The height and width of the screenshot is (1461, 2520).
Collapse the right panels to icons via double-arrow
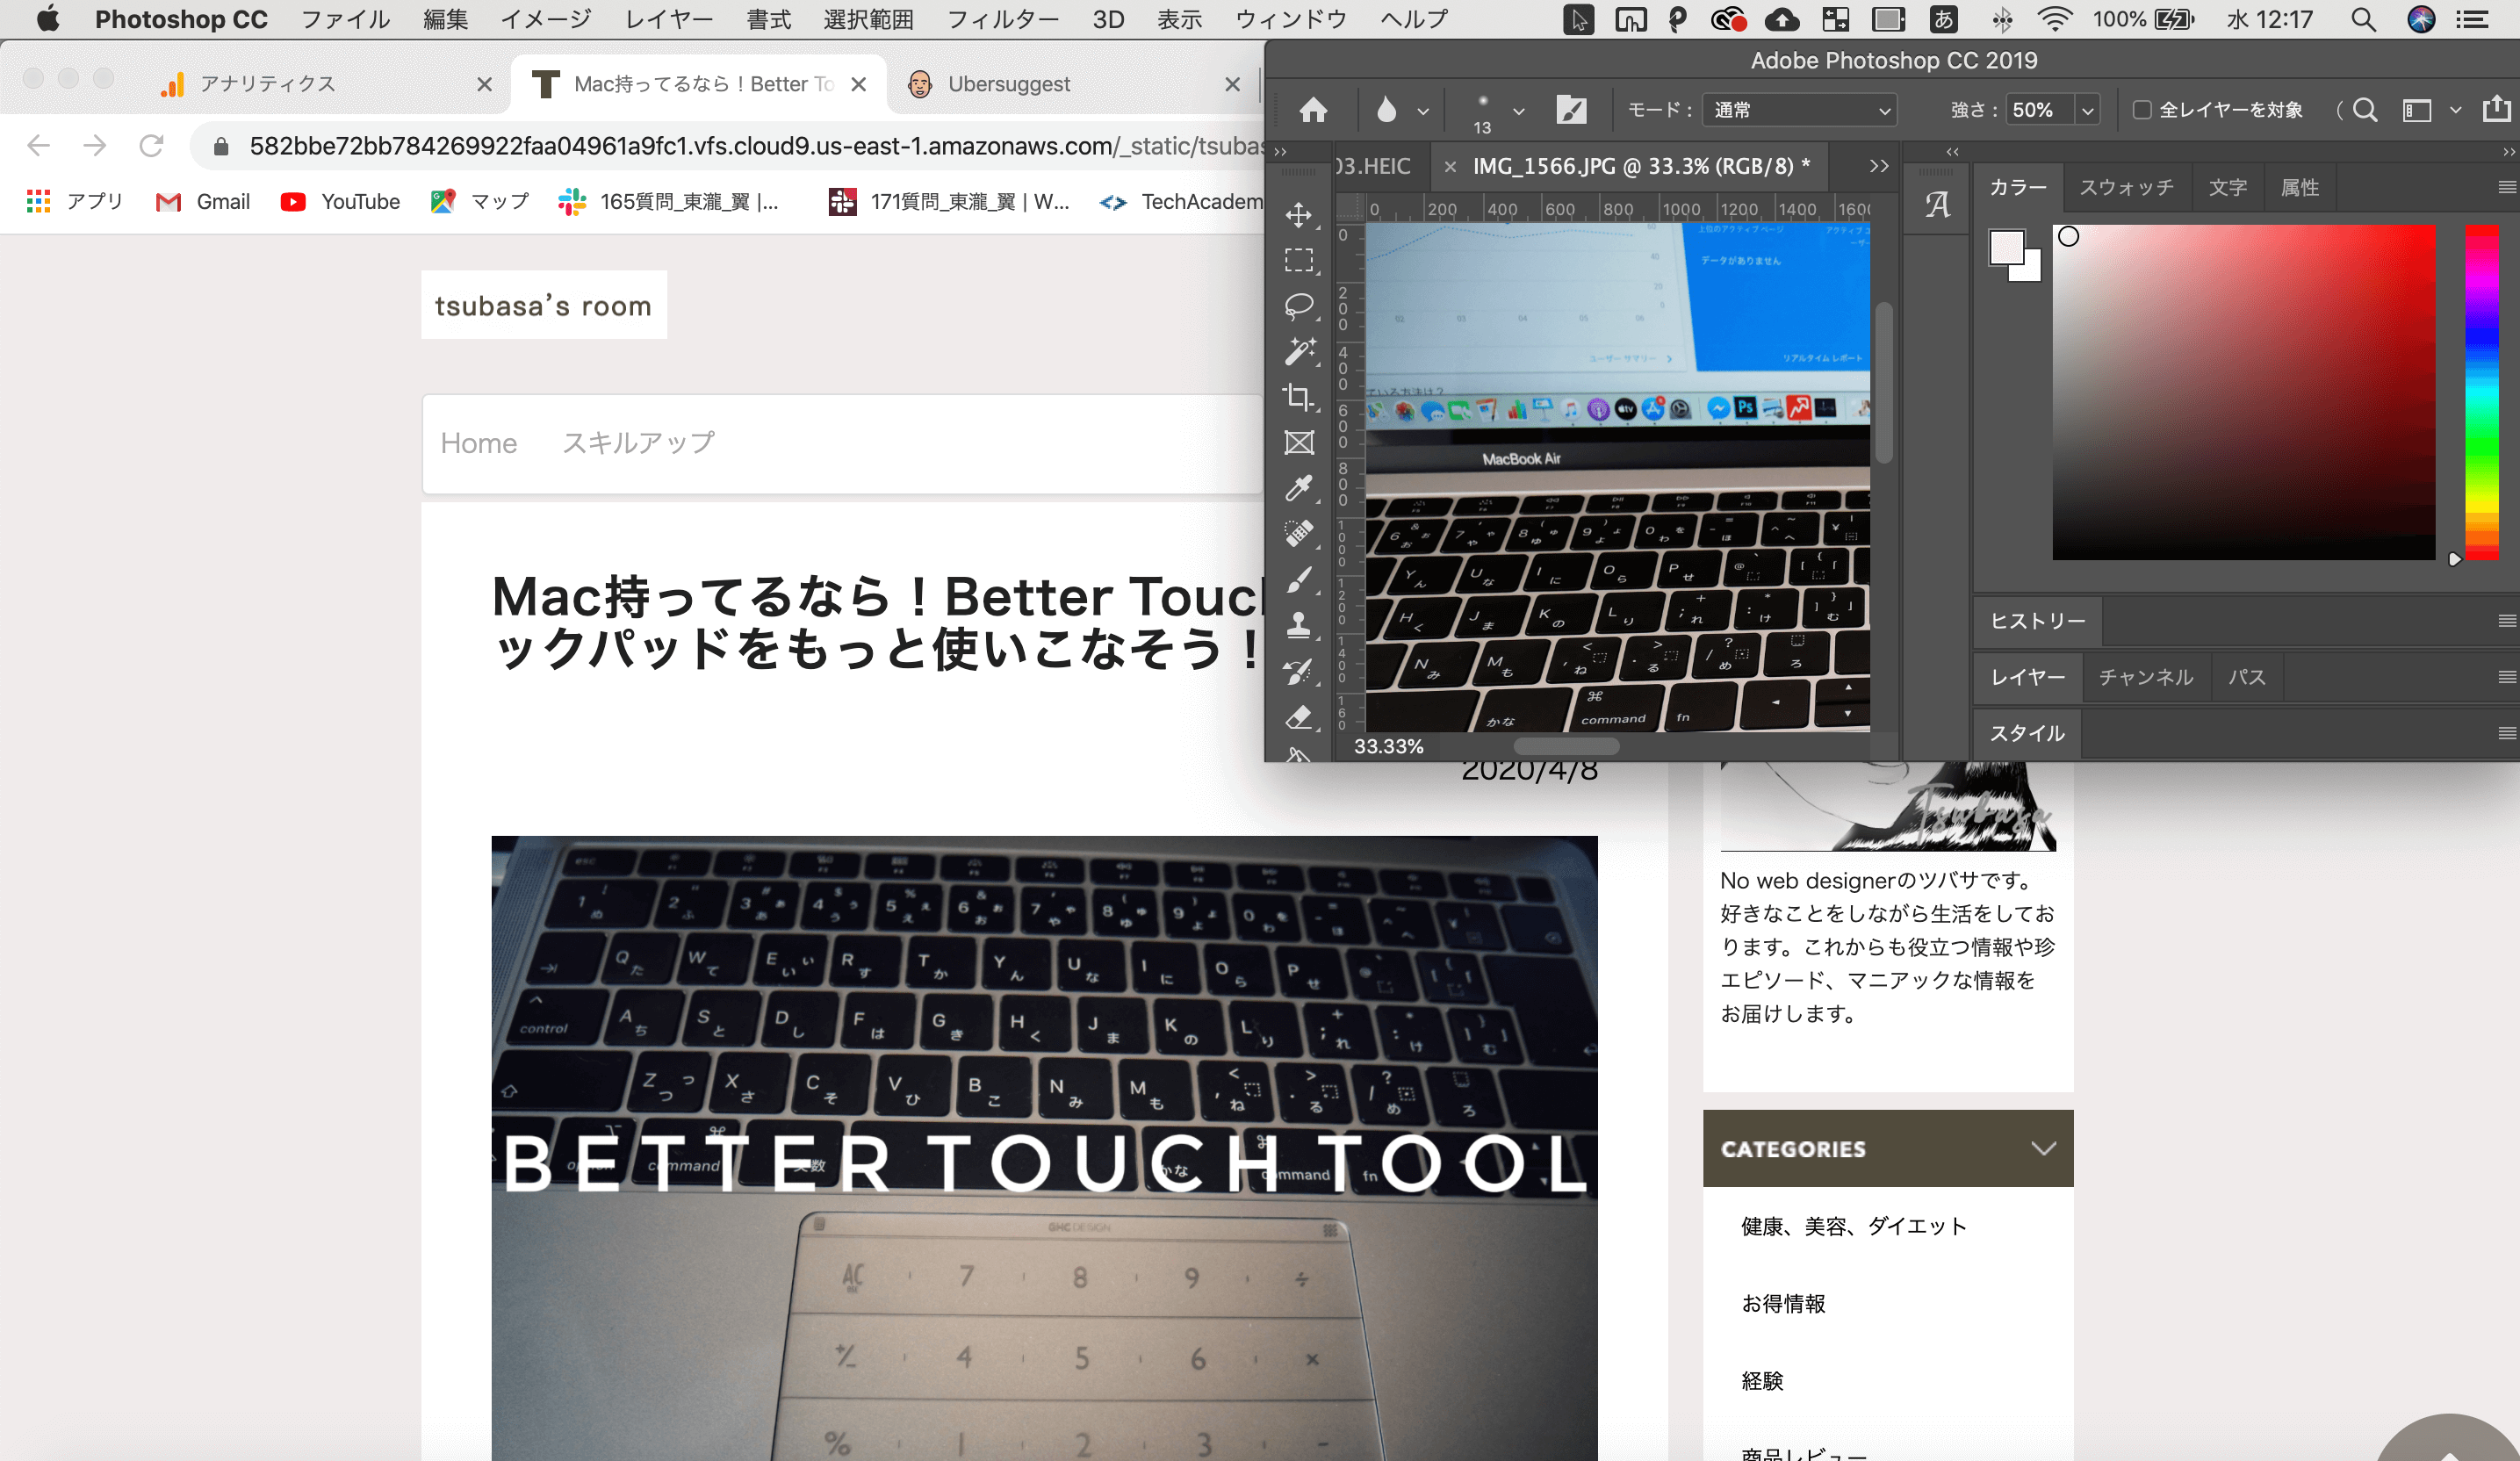point(2508,152)
